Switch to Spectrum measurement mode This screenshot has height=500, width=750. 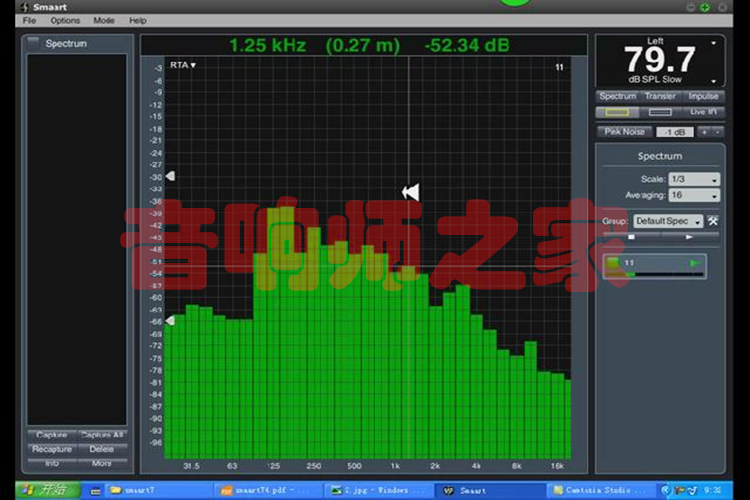[618, 96]
